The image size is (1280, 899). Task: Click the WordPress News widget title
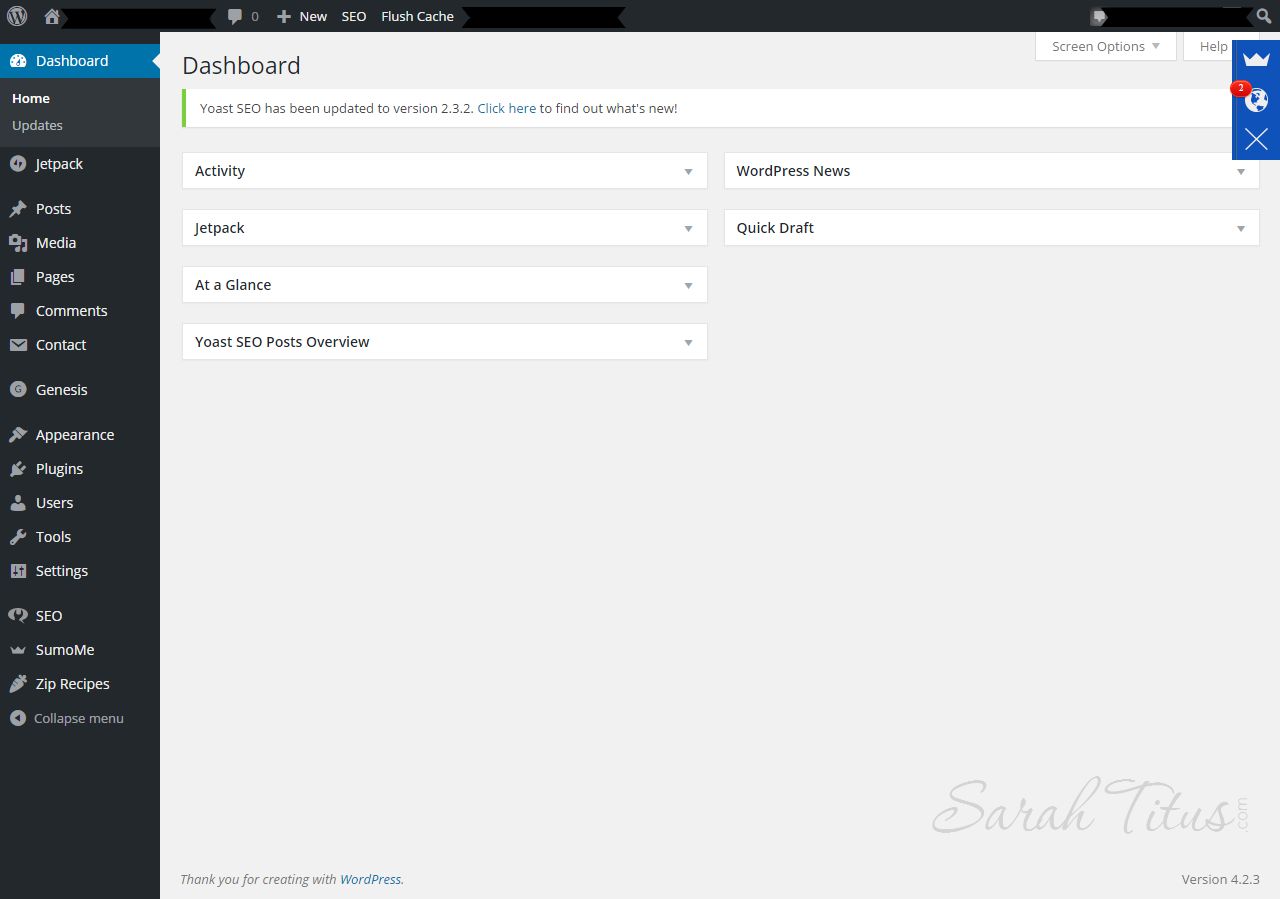pos(793,171)
